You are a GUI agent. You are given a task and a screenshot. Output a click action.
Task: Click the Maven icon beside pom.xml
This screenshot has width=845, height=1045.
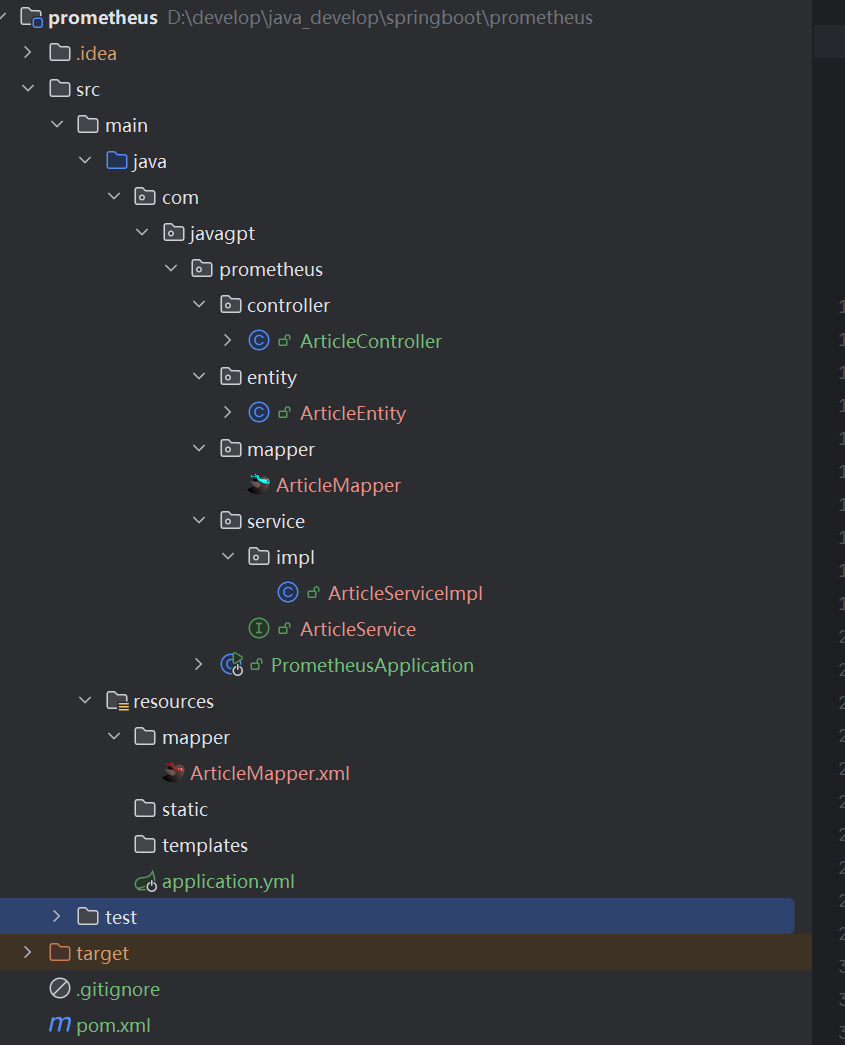tap(62, 1025)
